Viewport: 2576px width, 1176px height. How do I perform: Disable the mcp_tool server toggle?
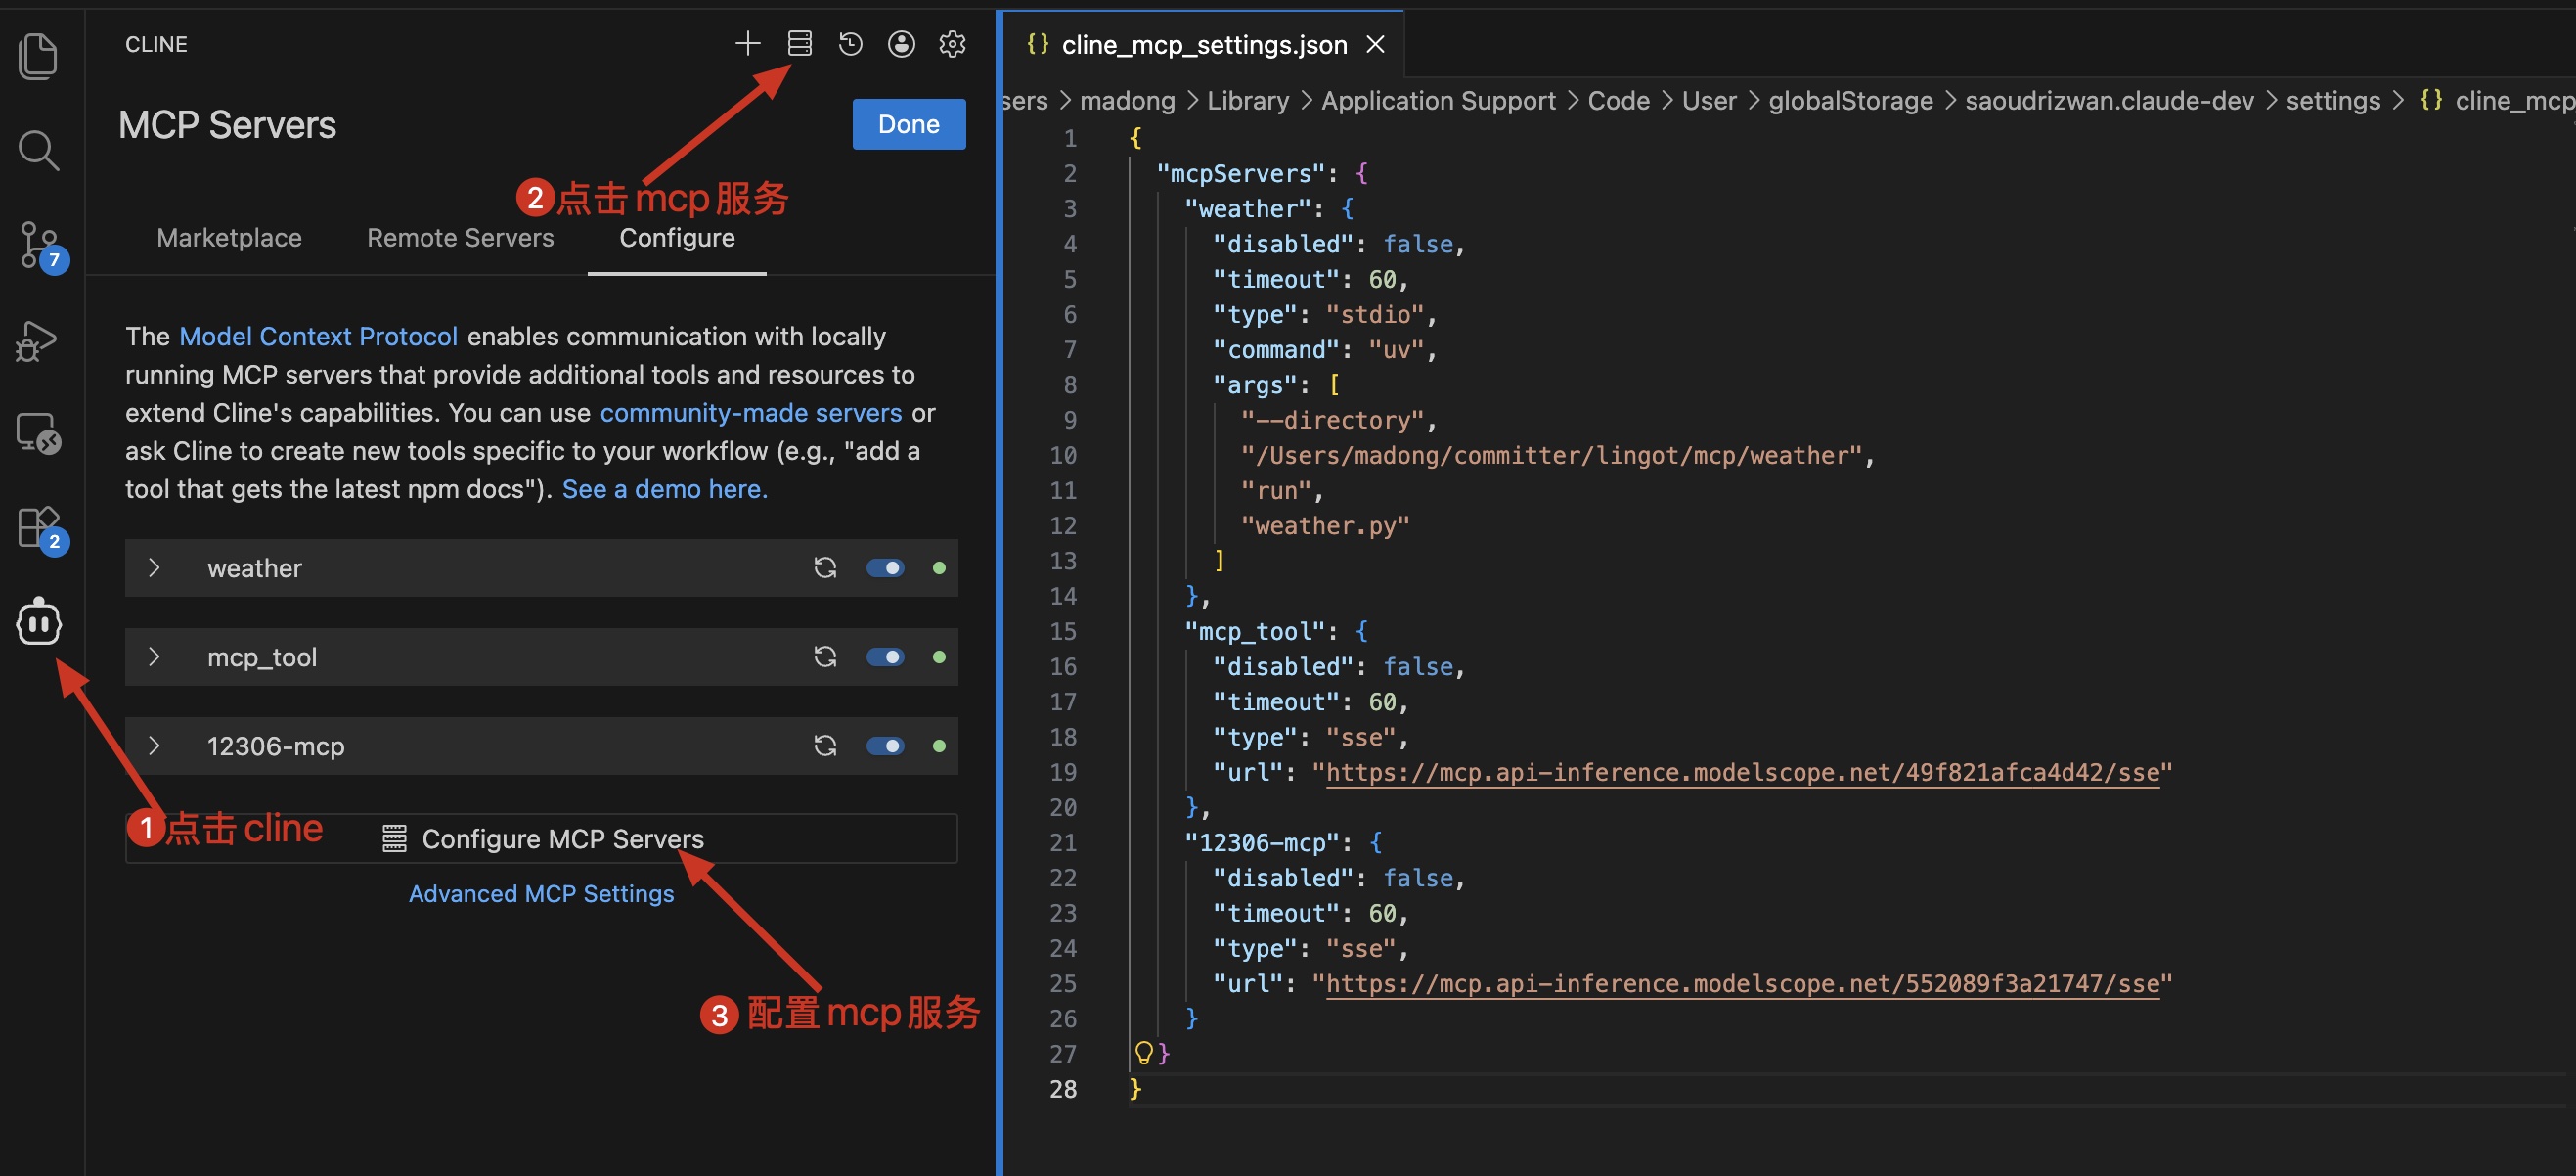tap(885, 657)
